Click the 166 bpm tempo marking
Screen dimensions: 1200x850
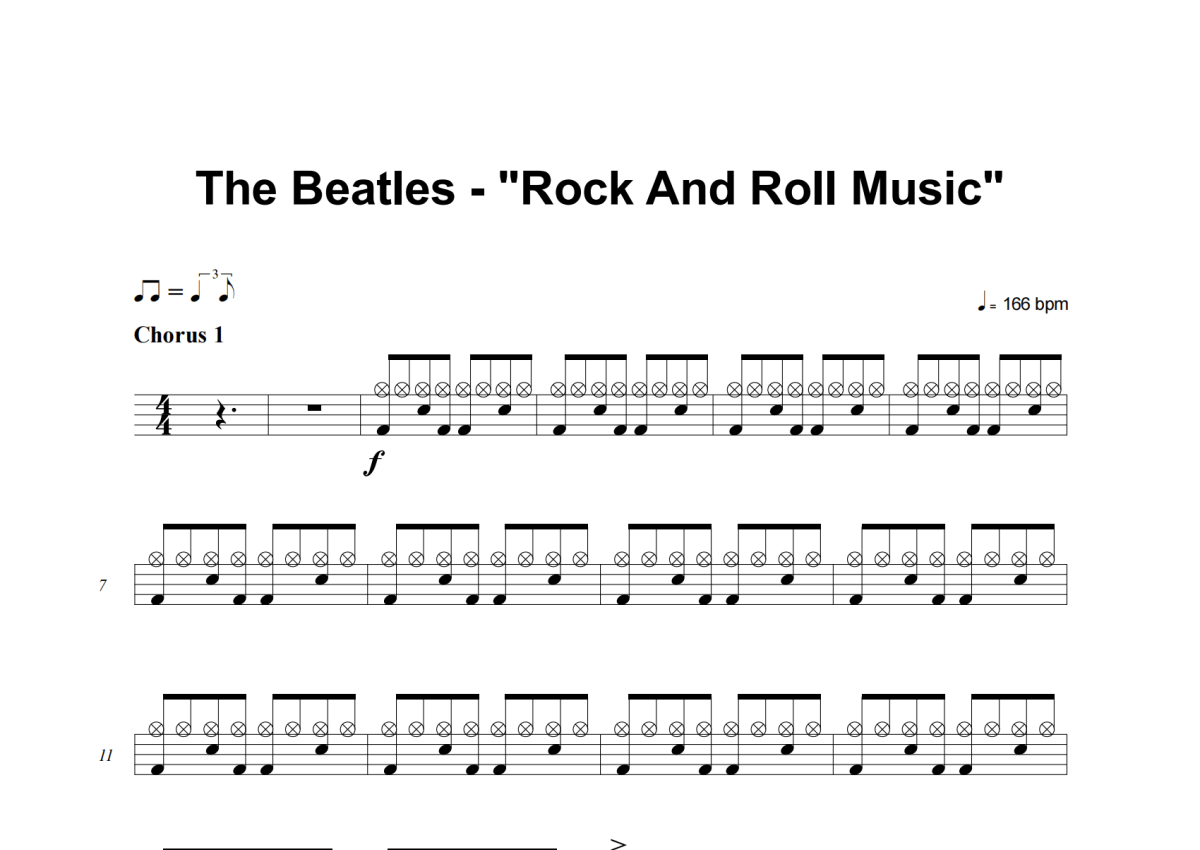(x=1035, y=304)
